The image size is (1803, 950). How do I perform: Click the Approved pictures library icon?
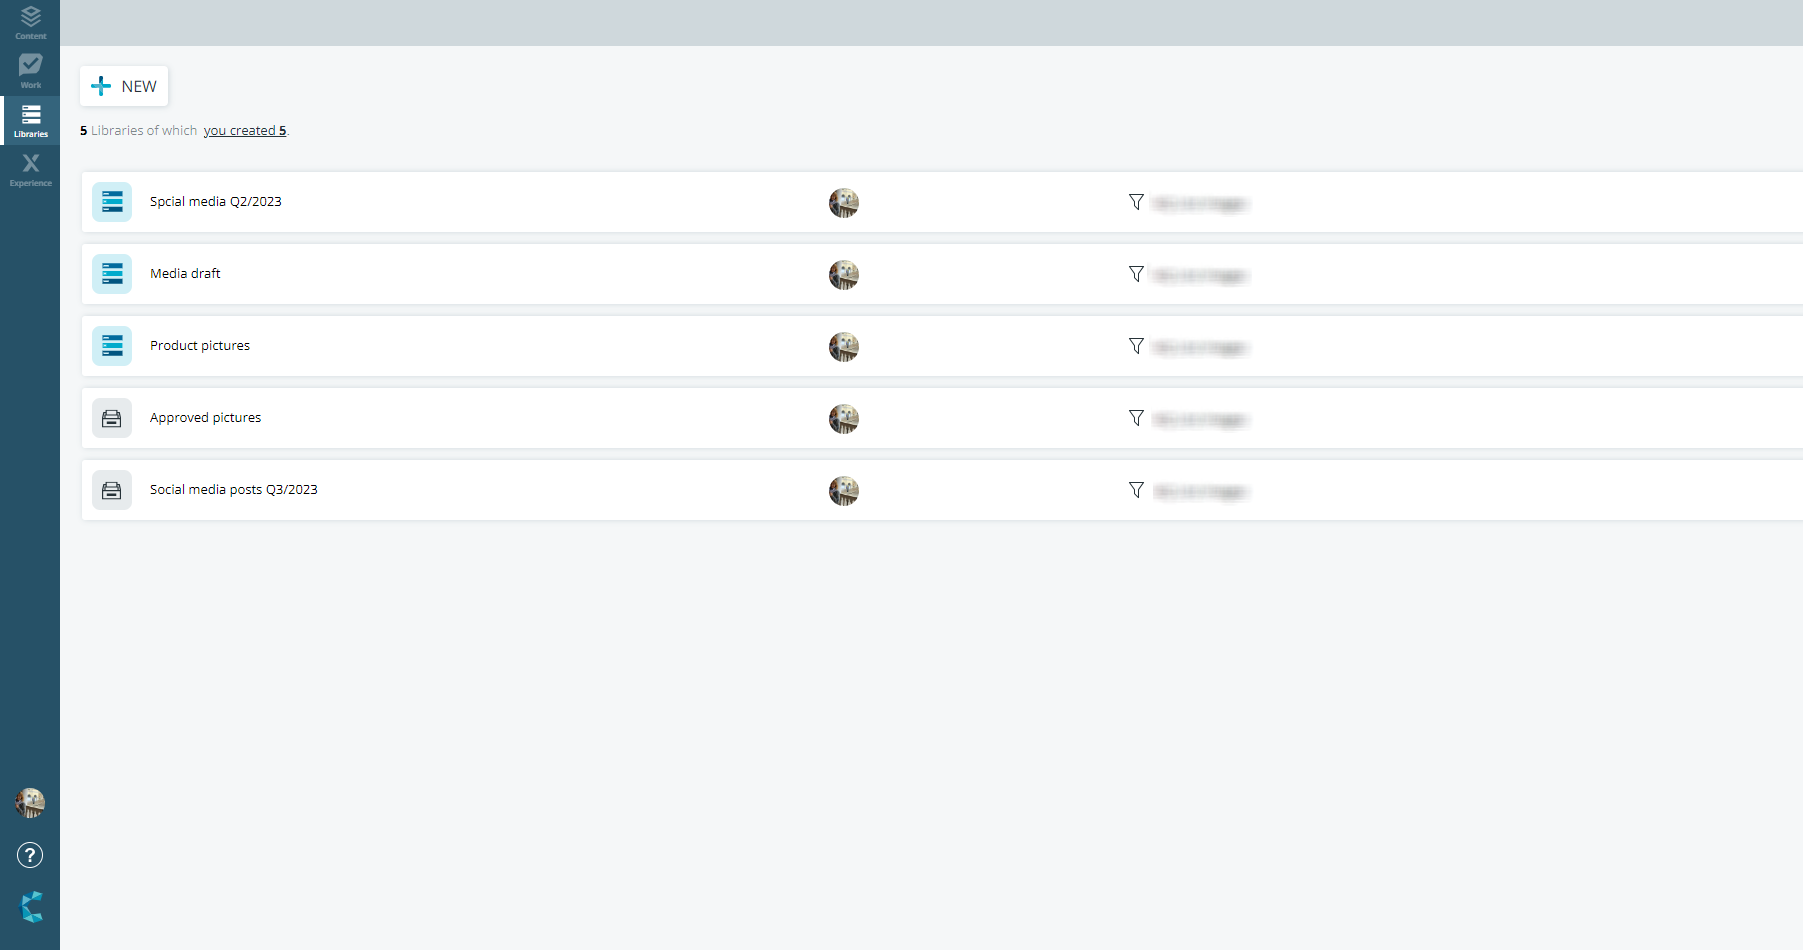pyautogui.click(x=112, y=418)
